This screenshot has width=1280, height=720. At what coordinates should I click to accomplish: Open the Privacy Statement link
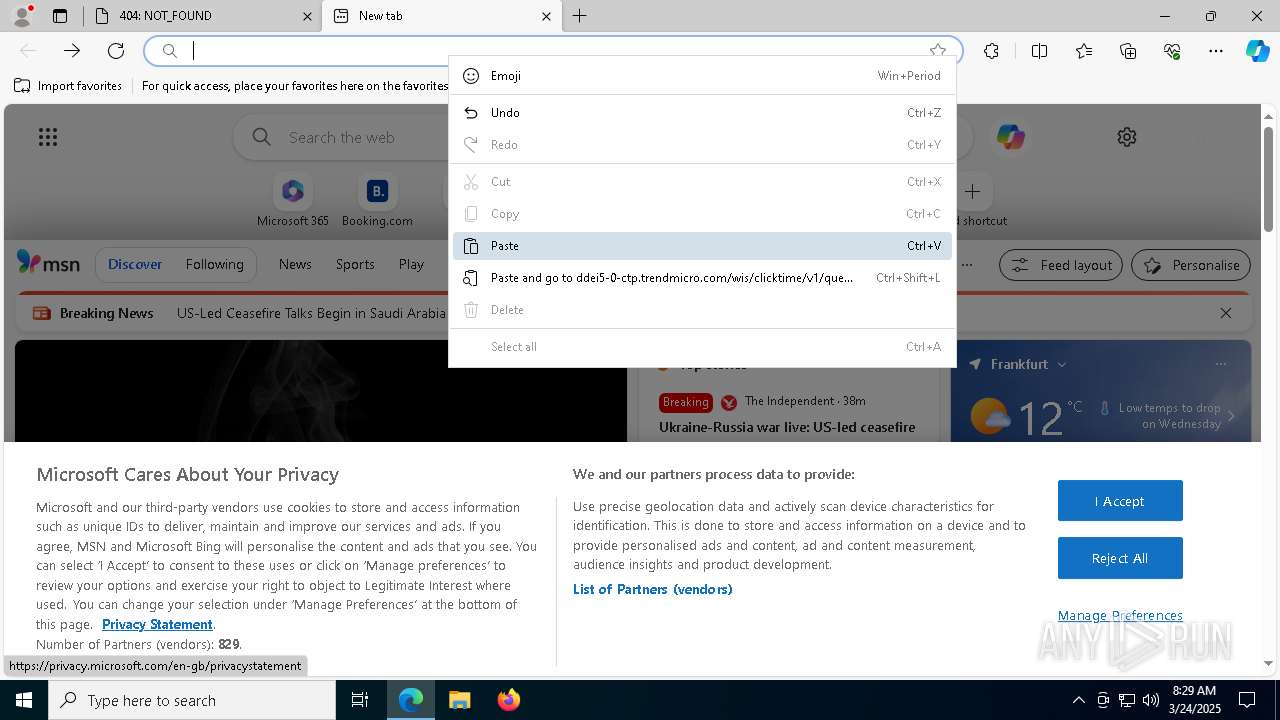click(x=157, y=624)
